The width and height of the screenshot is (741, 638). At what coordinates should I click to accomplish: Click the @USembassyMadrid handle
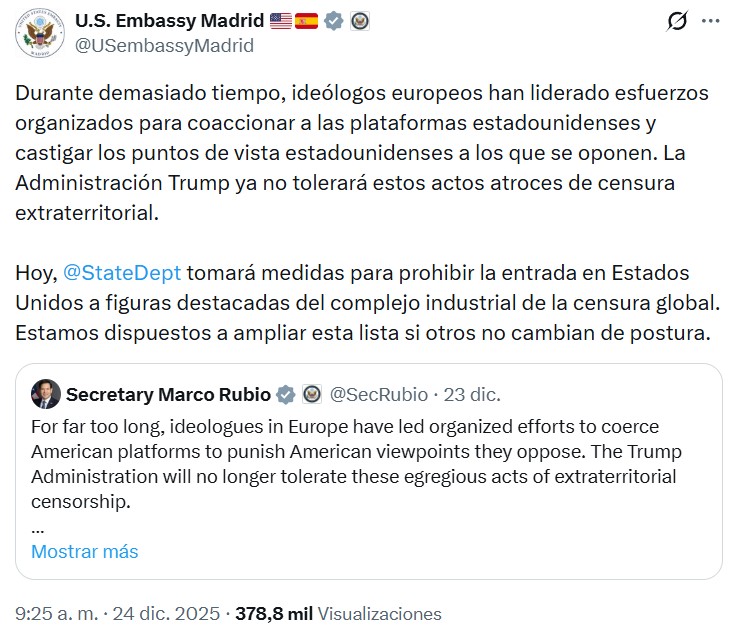click(164, 46)
